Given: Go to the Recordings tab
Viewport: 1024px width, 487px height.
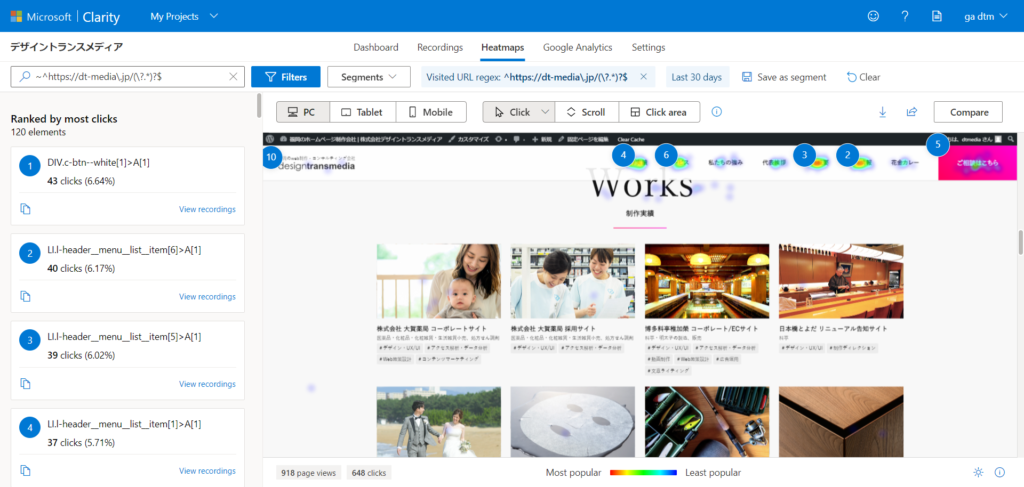Looking at the screenshot, I should (x=439, y=47).
